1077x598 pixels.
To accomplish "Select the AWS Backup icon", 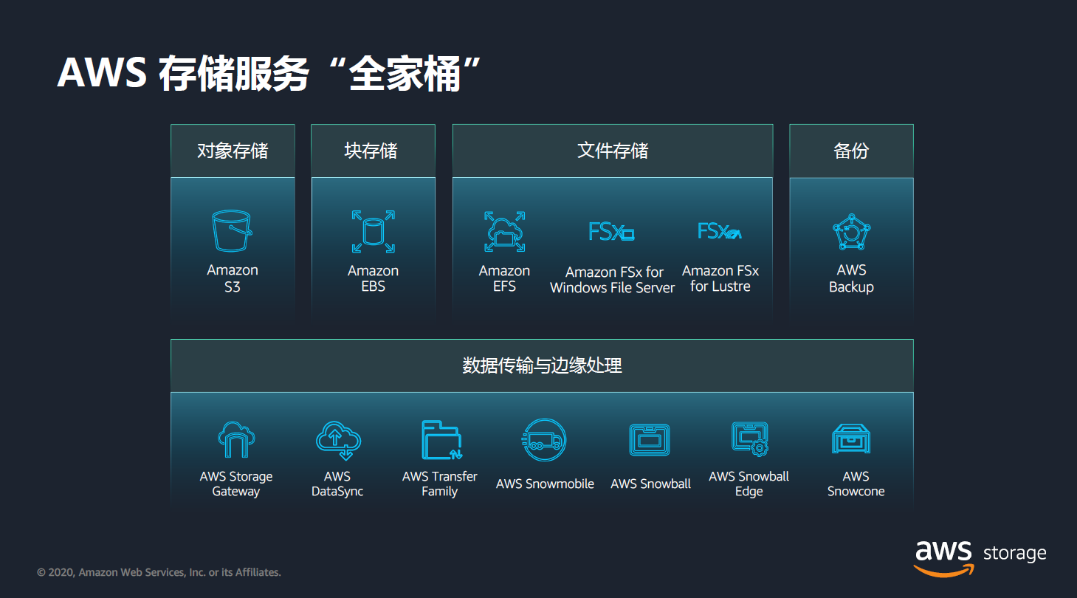I will [851, 232].
